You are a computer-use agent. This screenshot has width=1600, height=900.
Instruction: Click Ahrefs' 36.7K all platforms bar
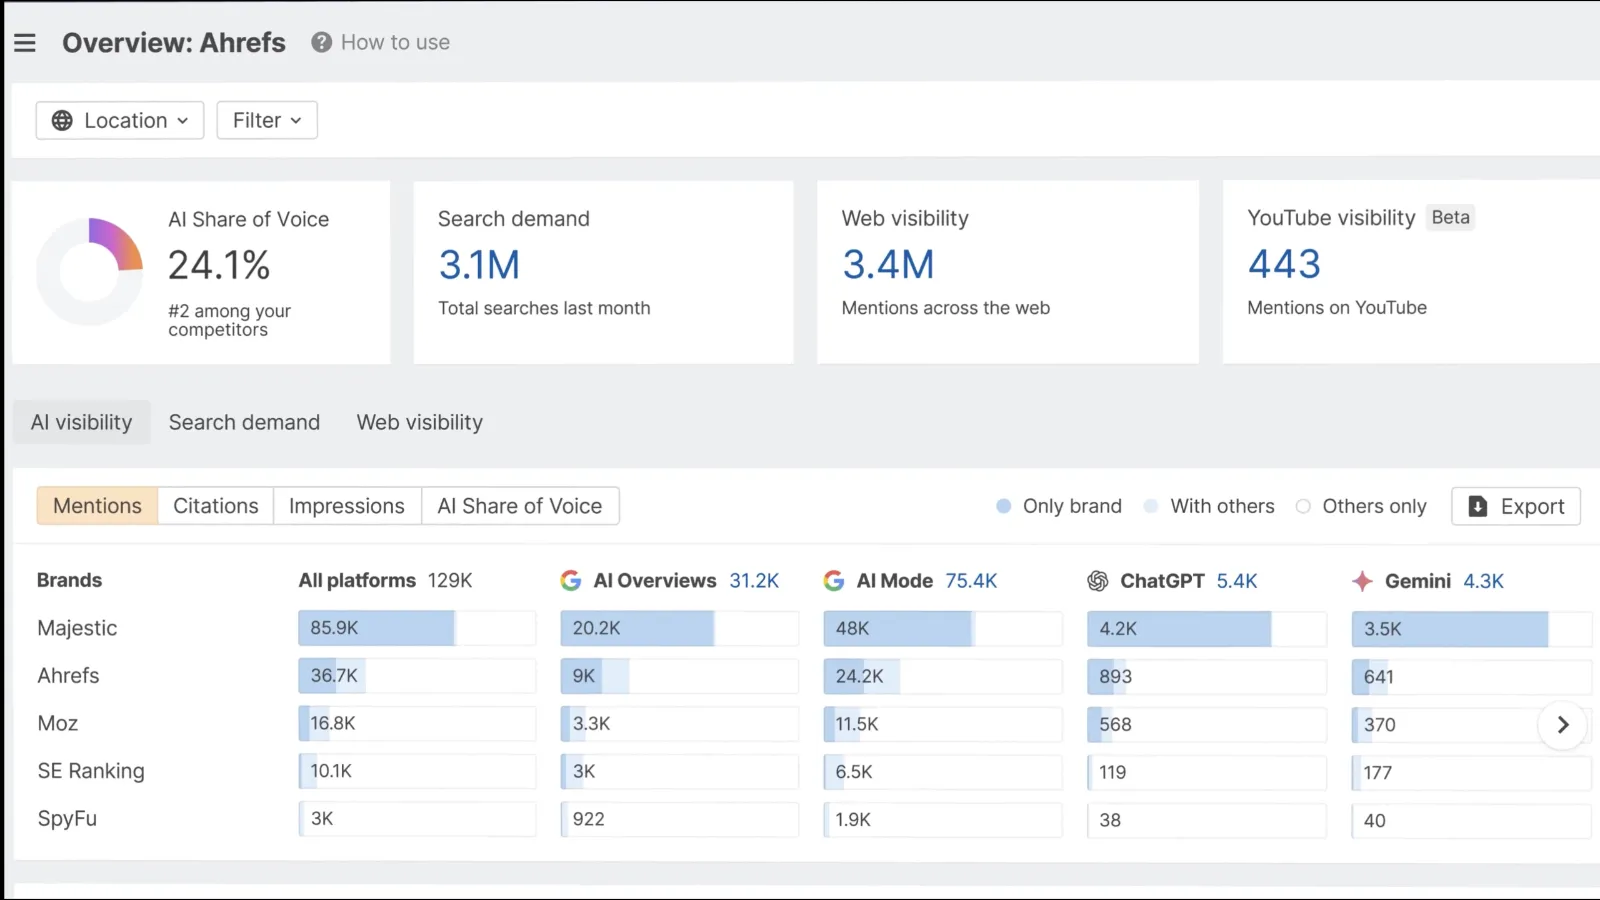(417, 676)
